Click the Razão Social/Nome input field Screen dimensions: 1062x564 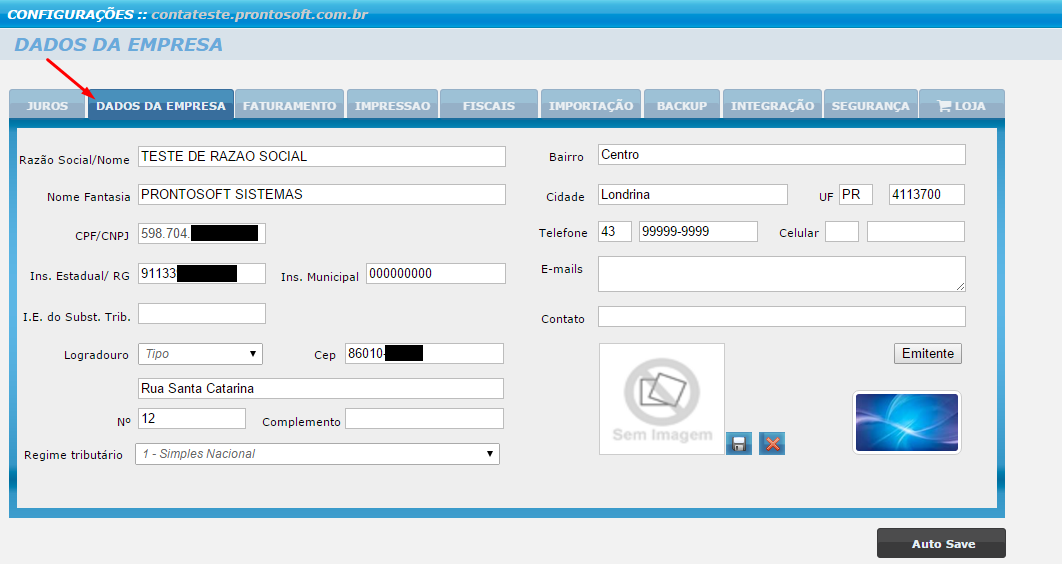[321, 157]
